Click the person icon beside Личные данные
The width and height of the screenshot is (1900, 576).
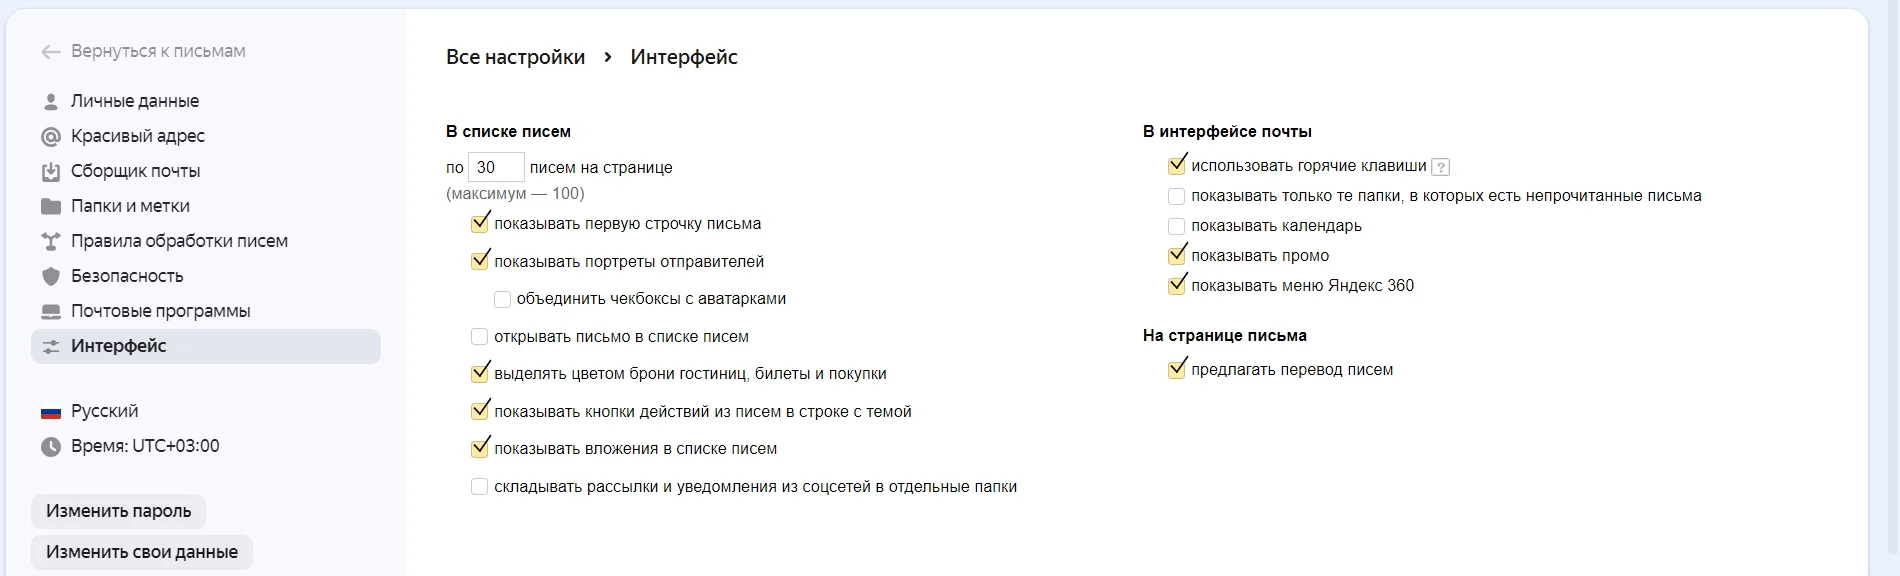coord(50,101)
